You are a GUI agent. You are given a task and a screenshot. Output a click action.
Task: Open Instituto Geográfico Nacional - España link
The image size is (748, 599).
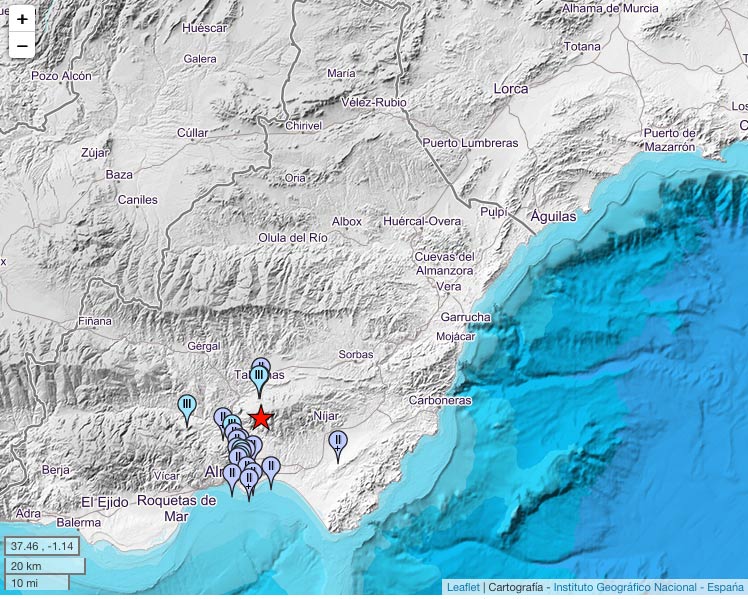(648, 588)
